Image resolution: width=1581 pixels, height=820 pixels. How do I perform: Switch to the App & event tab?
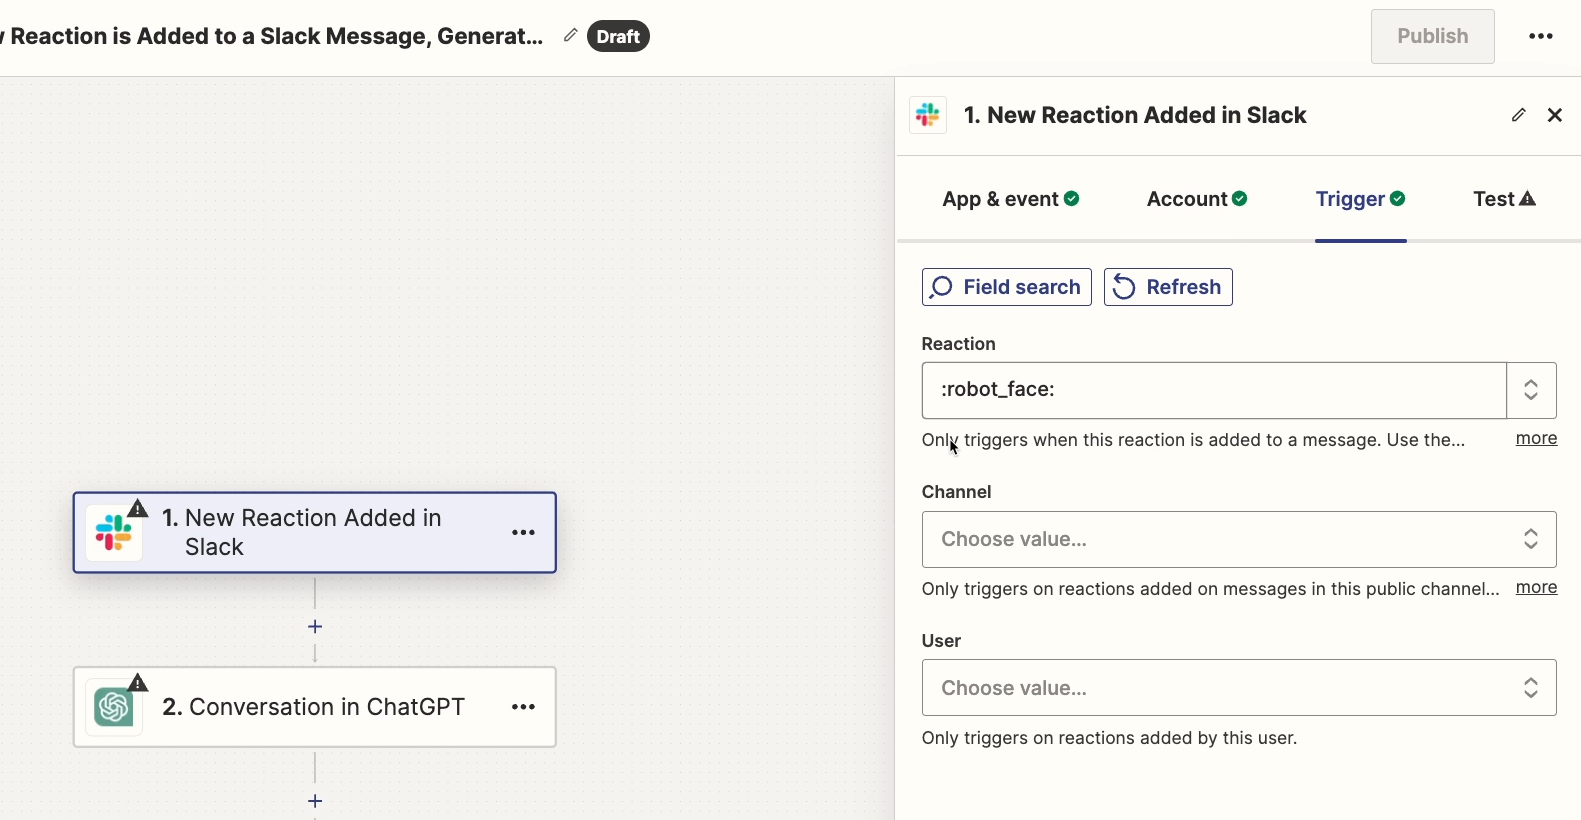pyautogui.click(x=1010, y=199)
